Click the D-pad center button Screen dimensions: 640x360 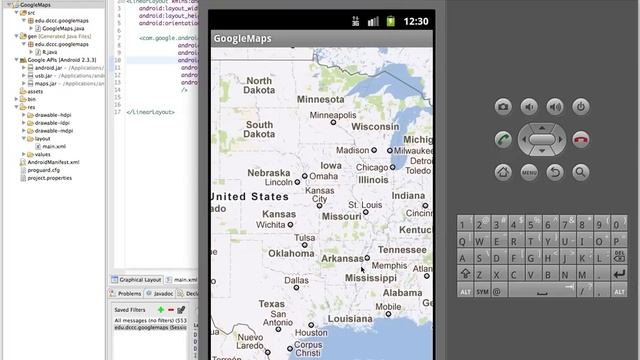pyautogui.click(x=542, y=140)
